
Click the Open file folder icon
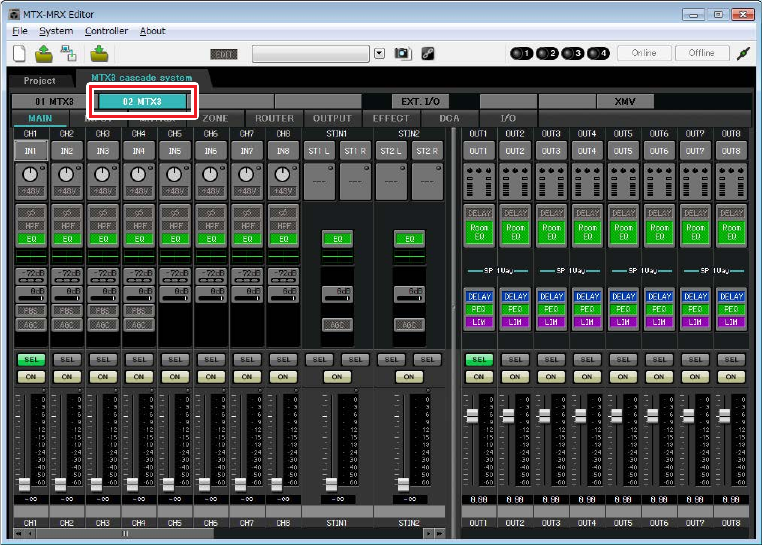(x=44, y=53)
